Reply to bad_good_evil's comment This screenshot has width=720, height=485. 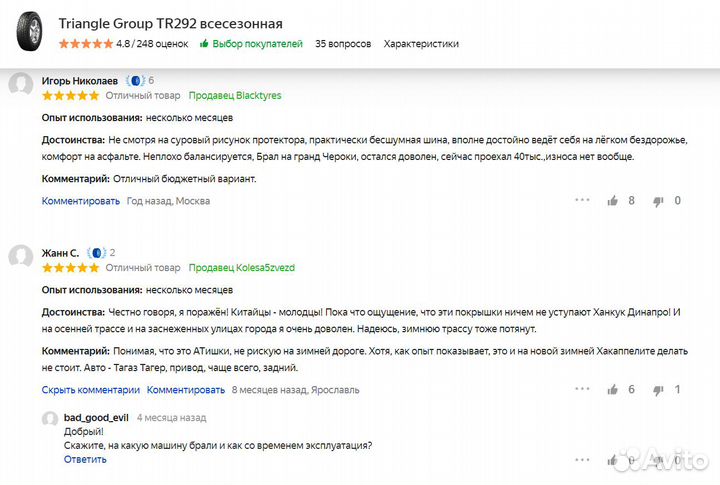(x=85, y=460)
